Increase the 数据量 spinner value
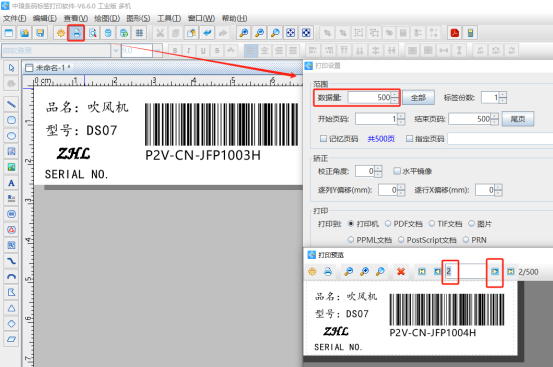 [x=395, y=94]
